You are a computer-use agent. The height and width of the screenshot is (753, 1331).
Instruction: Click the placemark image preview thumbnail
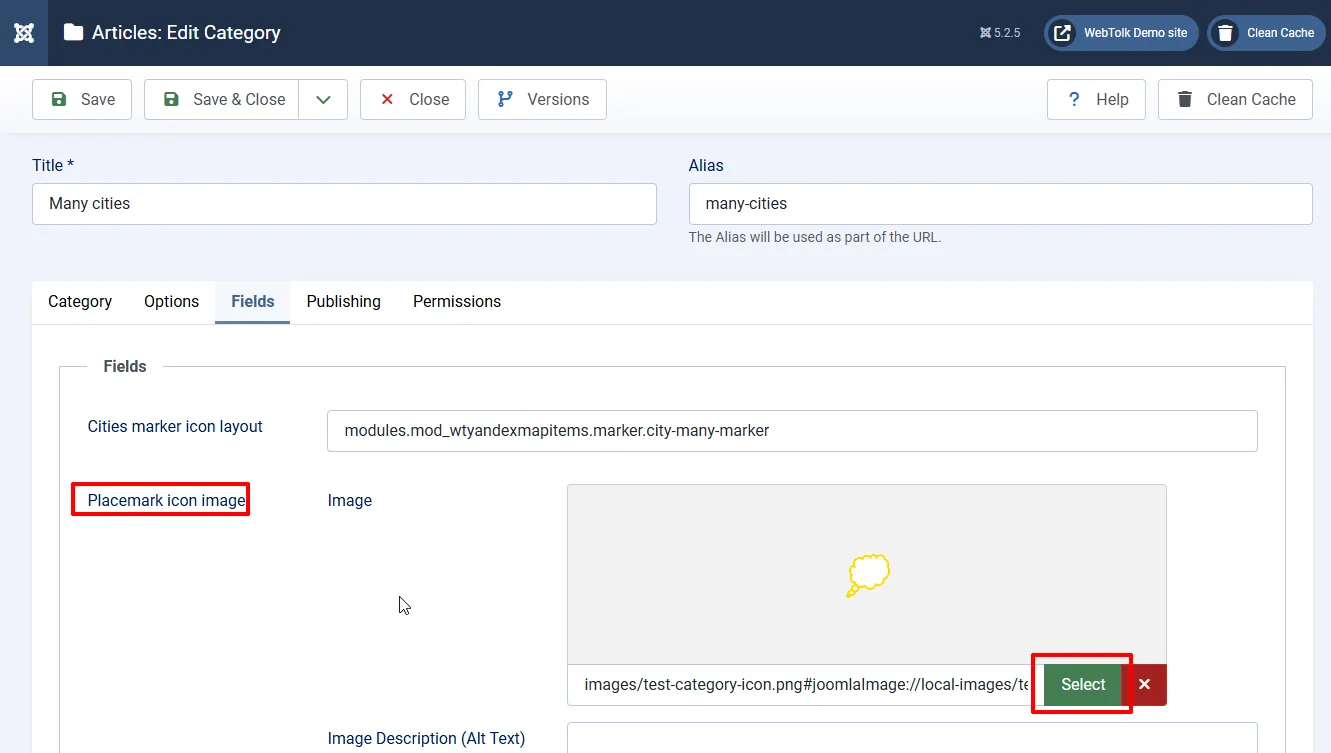click(867, 575)
